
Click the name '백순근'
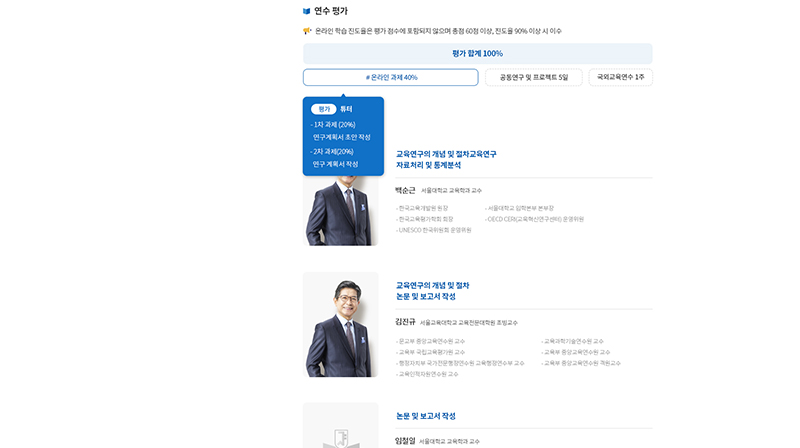coord(405,190)
